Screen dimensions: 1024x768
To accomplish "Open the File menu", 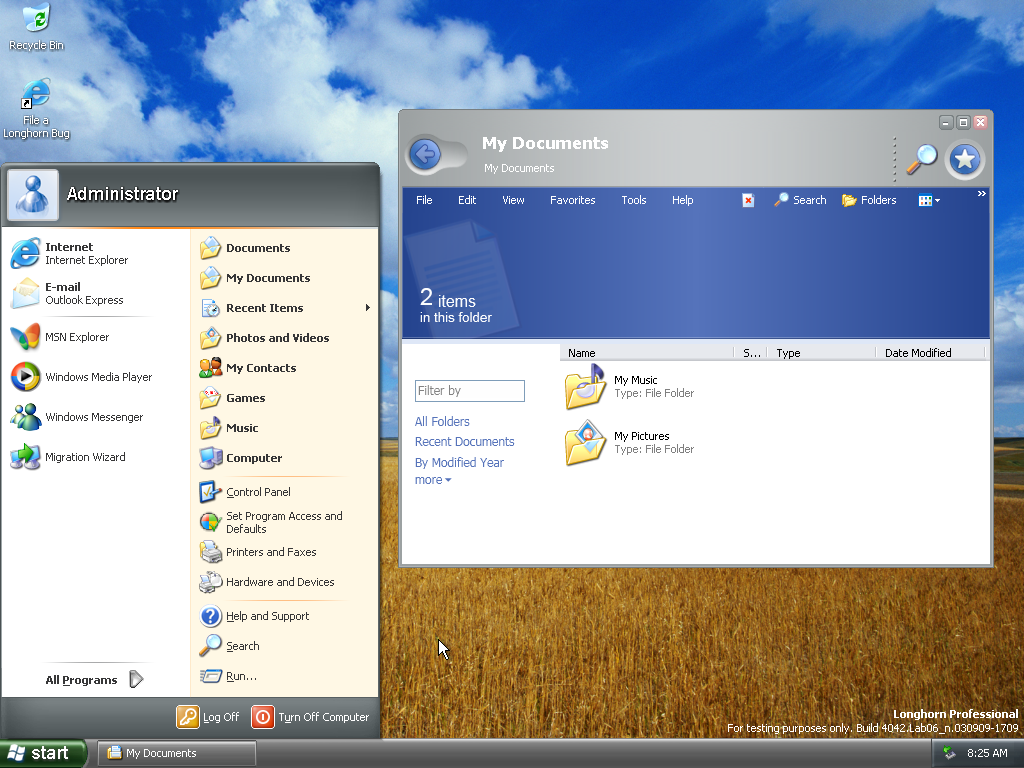I will coord(424,200).
